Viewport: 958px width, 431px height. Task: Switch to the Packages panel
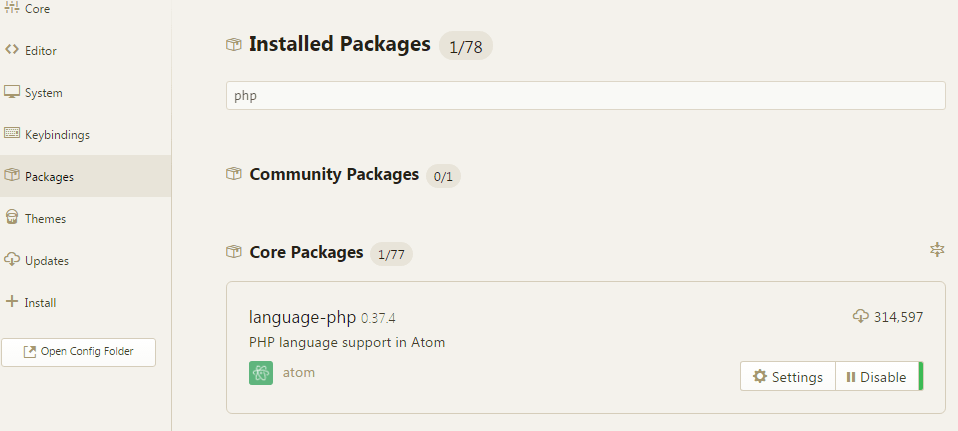[x=49, y=177]
